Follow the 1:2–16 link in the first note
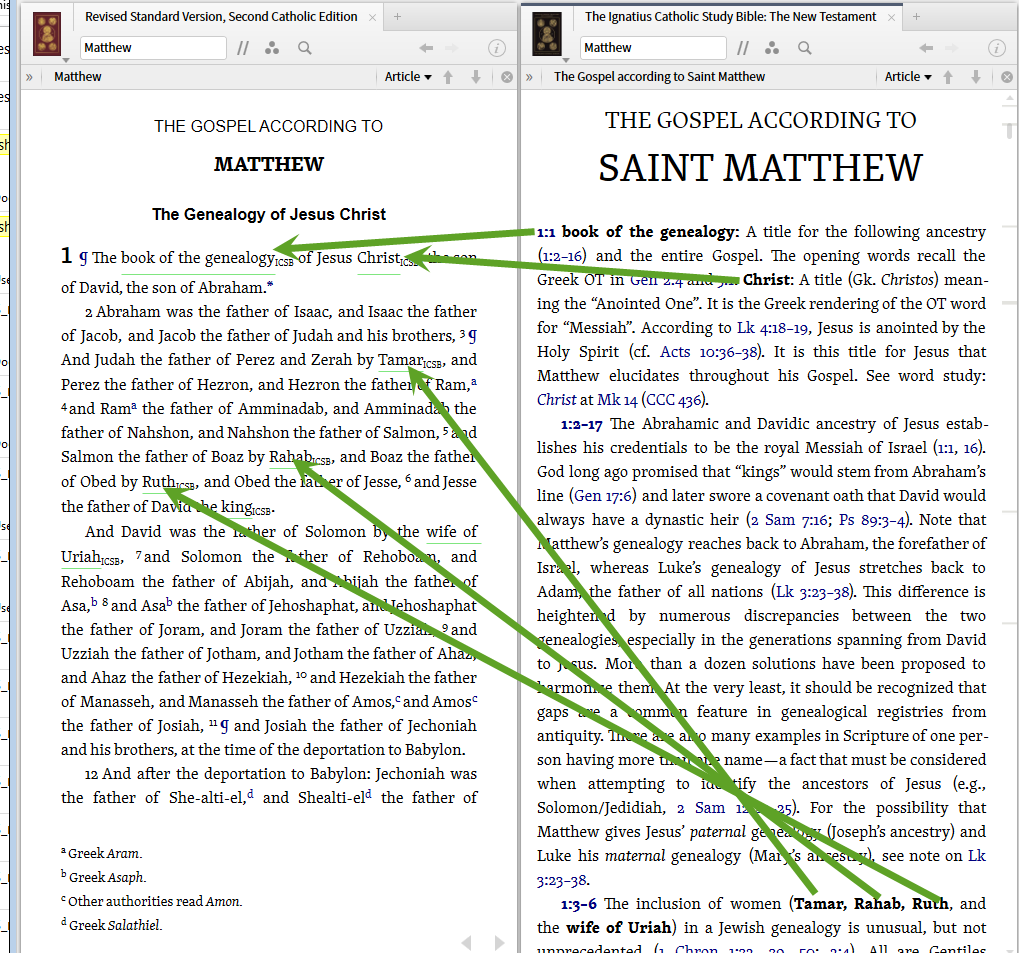Screen dimensions: 1019x953 tap(562, 256)
